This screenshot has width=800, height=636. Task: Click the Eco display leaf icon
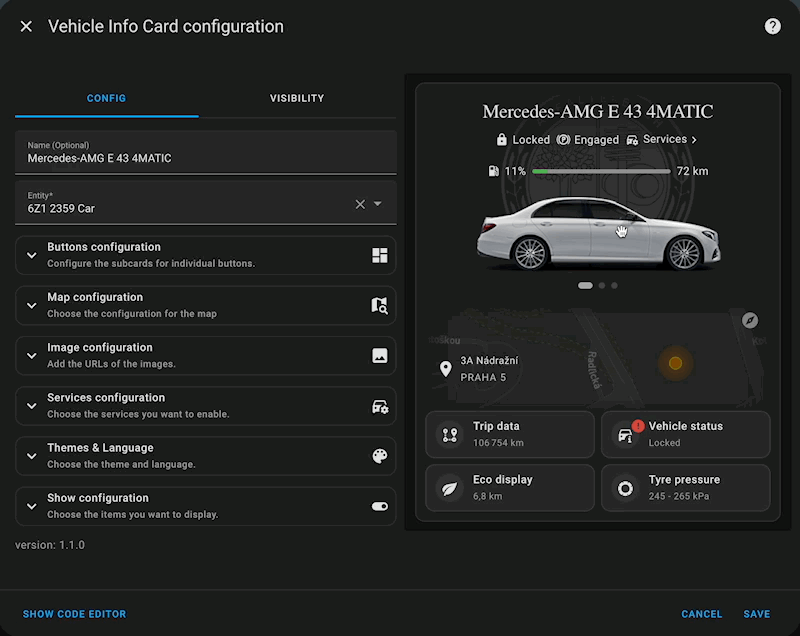coord(449,489)
